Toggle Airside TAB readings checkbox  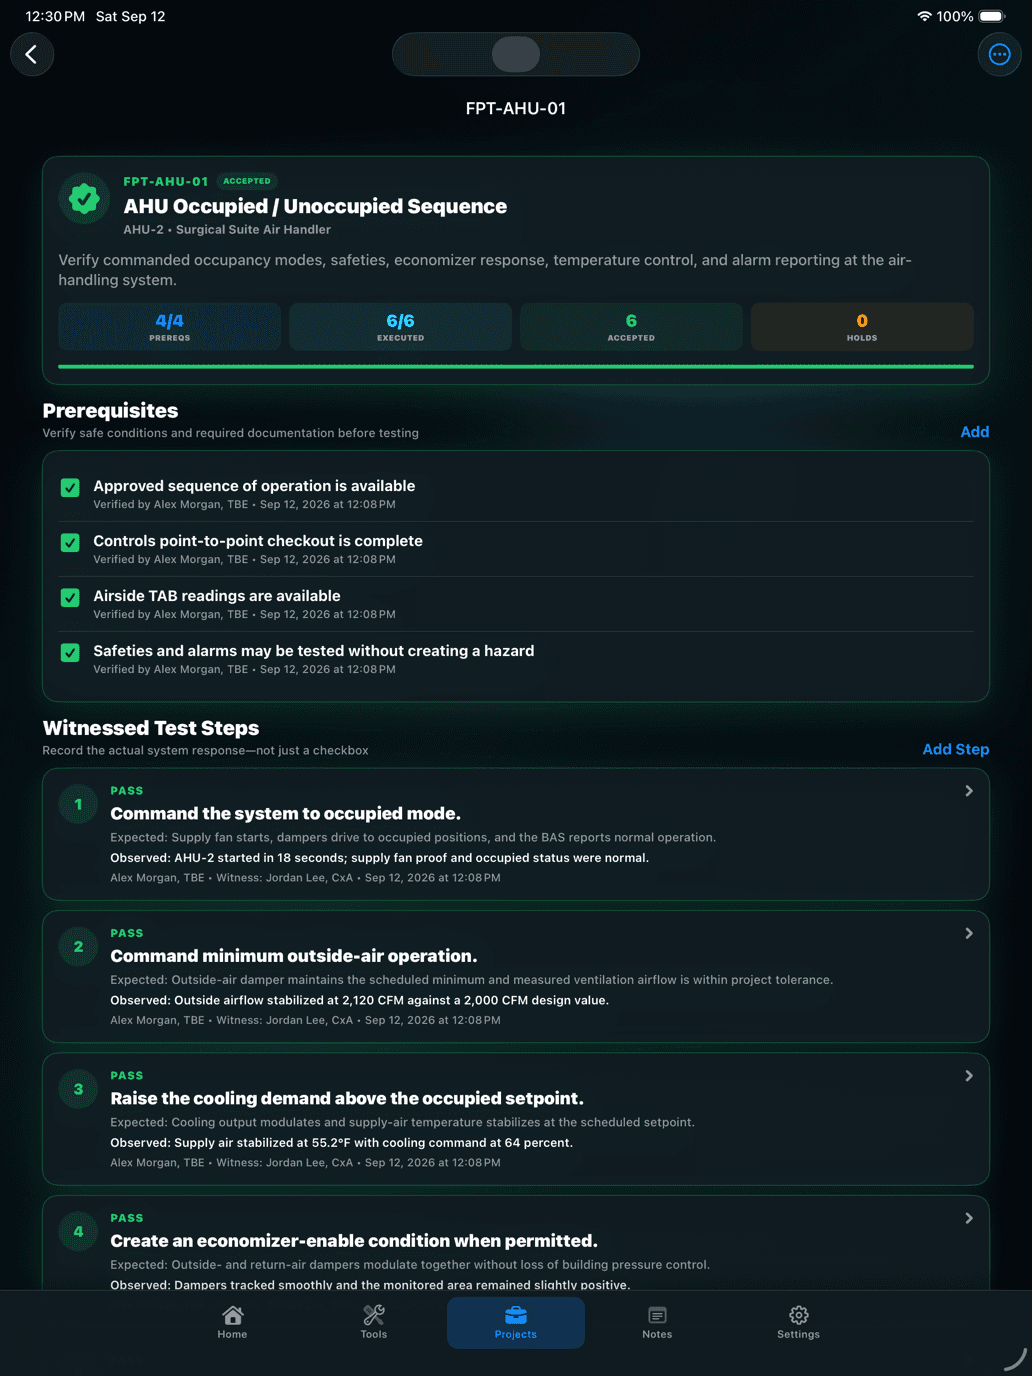pos(70,597)
